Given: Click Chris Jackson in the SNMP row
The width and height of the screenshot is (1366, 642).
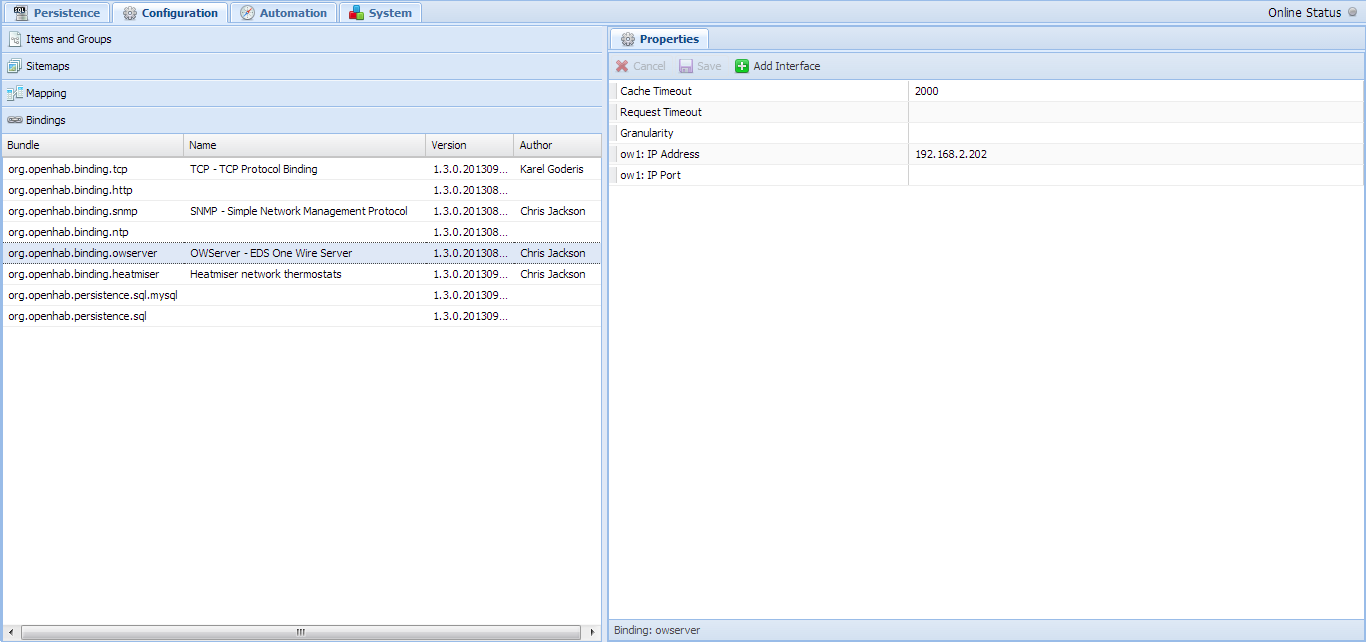Looking at the screenshot, I should pos(553,211).
